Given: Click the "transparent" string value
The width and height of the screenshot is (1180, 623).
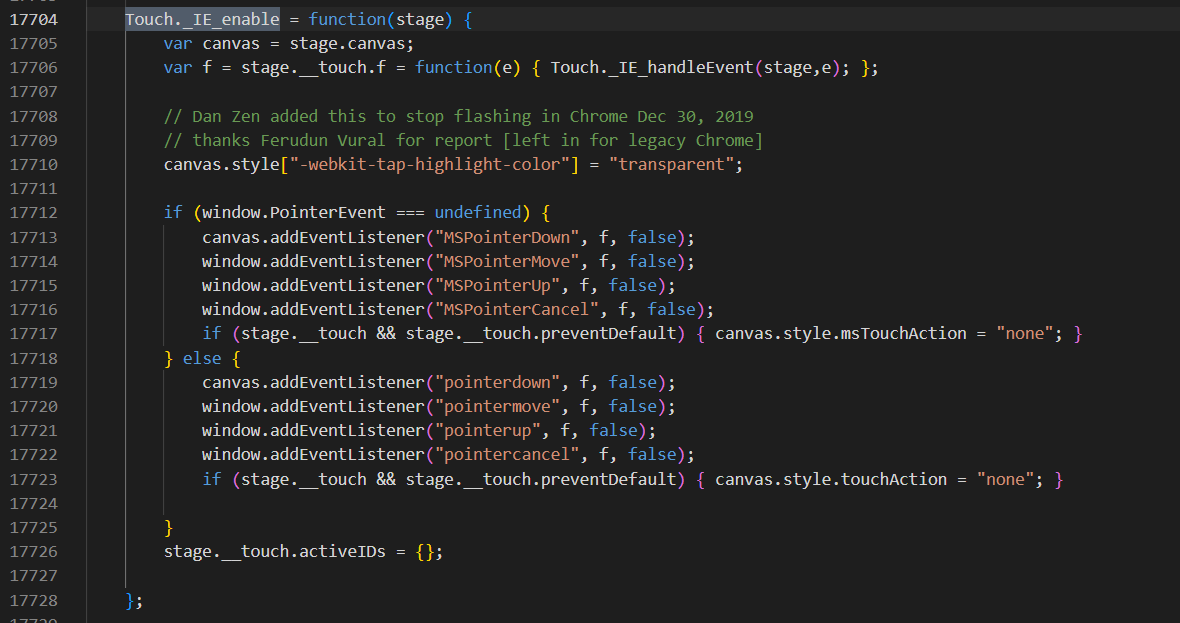Looking at the screenshot, I should [674, 164].
